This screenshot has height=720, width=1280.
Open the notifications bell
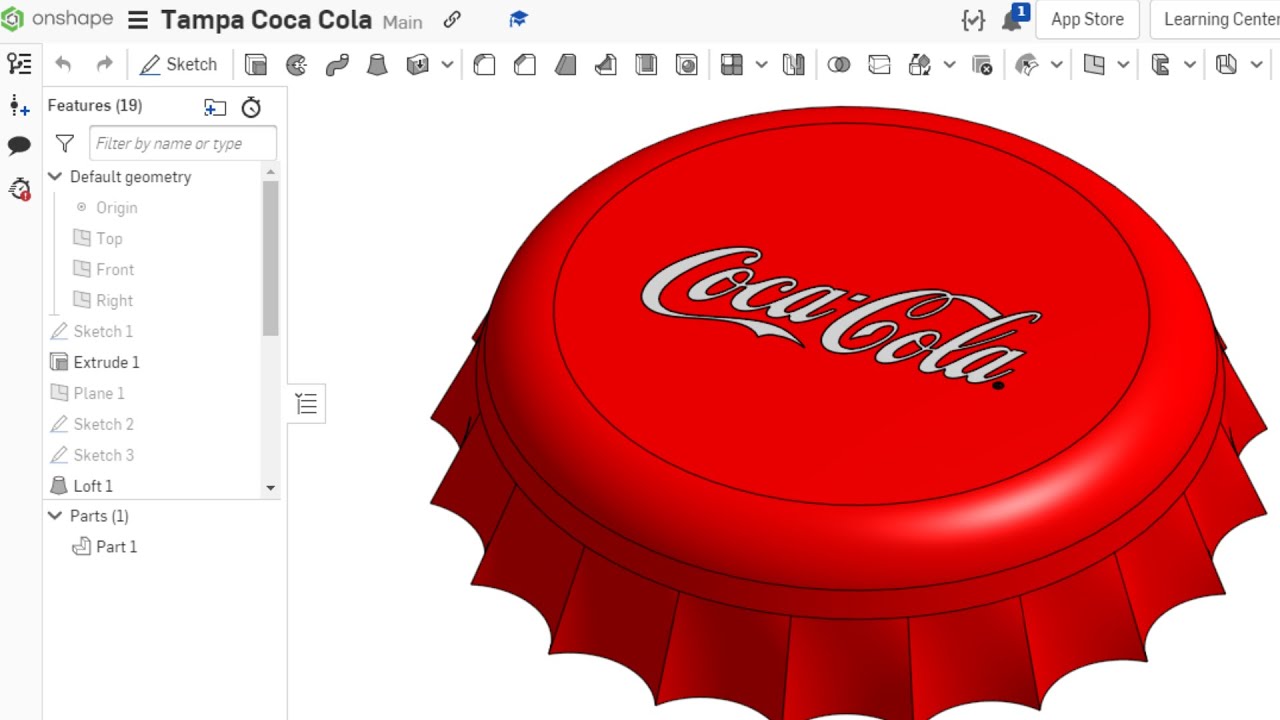[x=1012, y=21]
